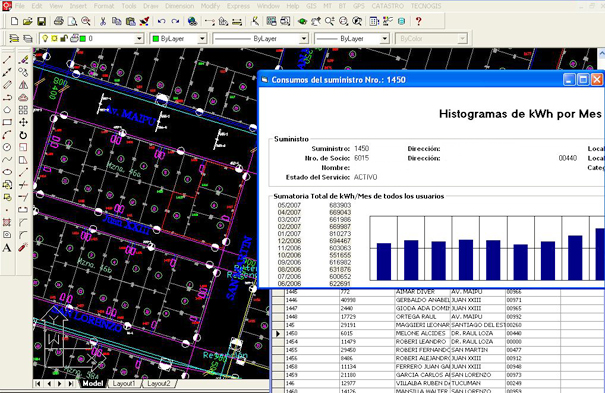Click the Match Properties paintbrush icon
The height and width of the screenshot is (393, 605).
pyautogui.click(x=144, y=21)
